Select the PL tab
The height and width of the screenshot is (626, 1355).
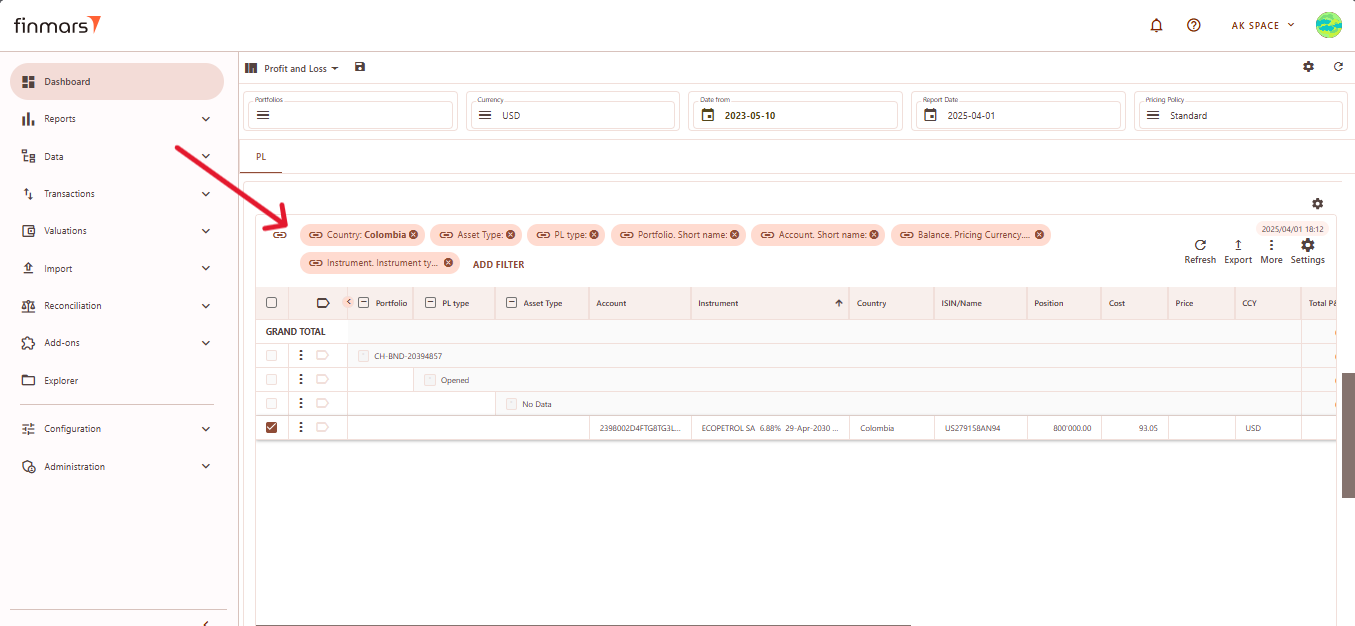(261, 157)
